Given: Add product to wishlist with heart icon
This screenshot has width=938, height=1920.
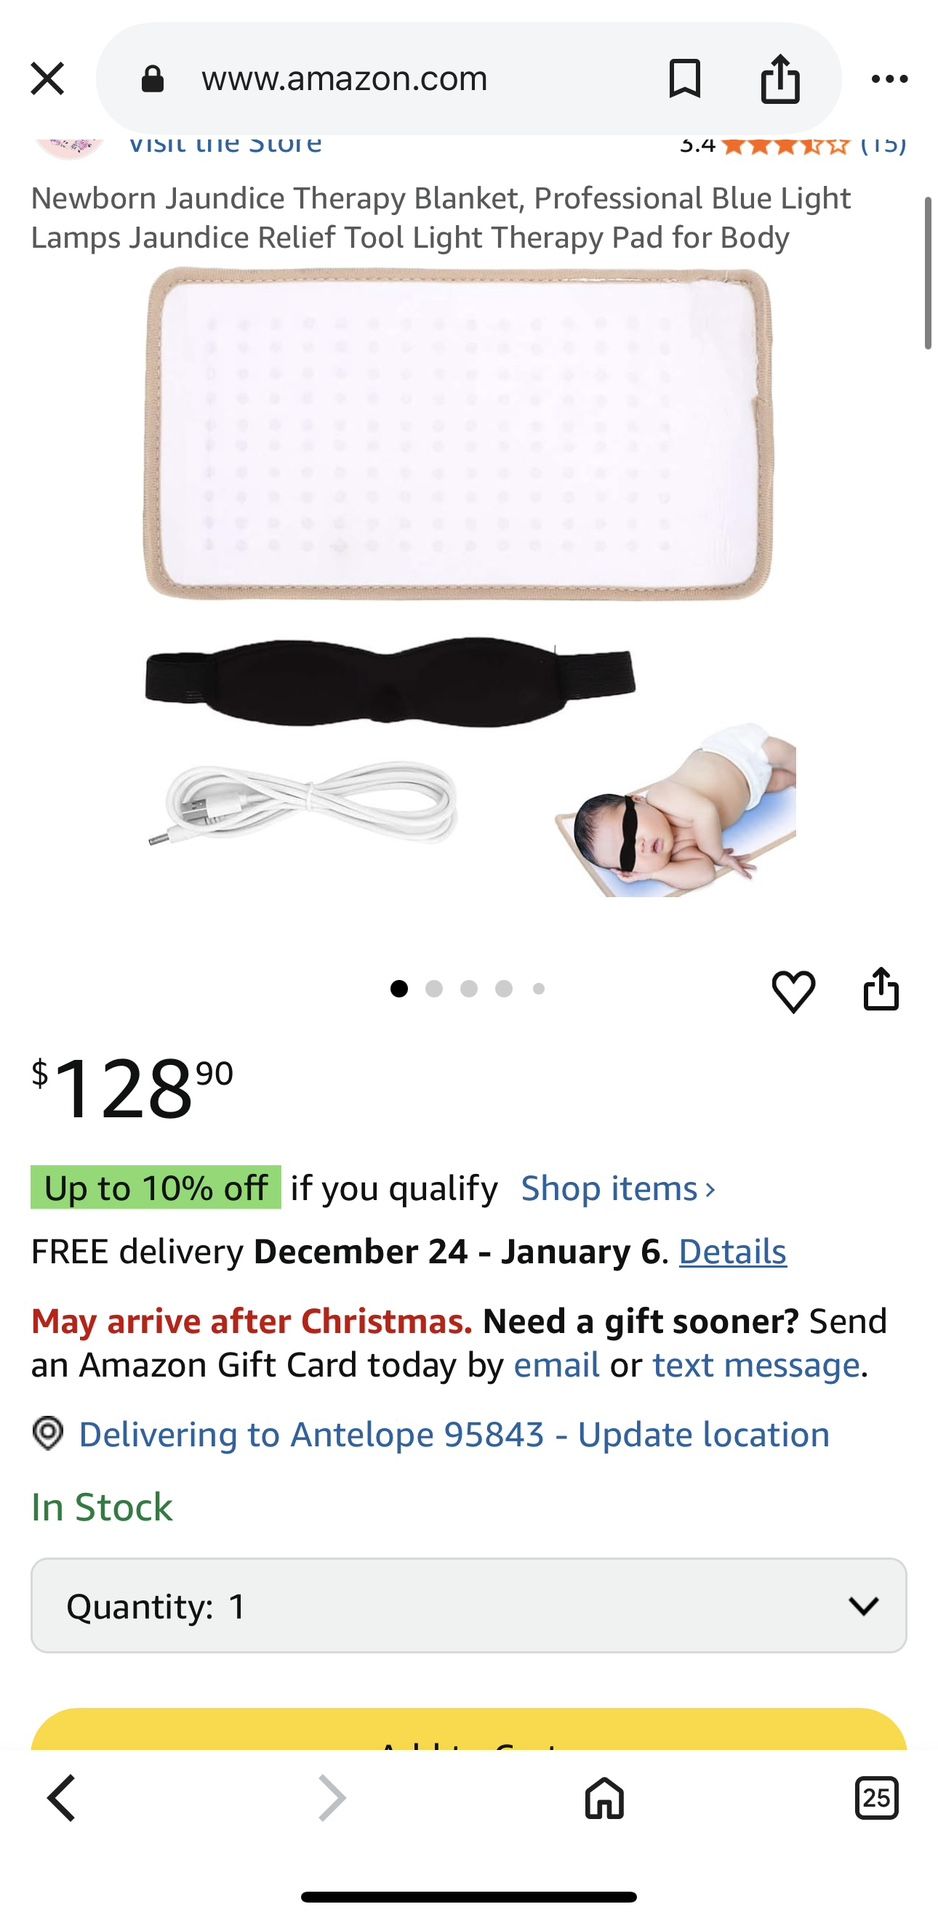Looking at the screenshot, I should (x=793, y=991).
